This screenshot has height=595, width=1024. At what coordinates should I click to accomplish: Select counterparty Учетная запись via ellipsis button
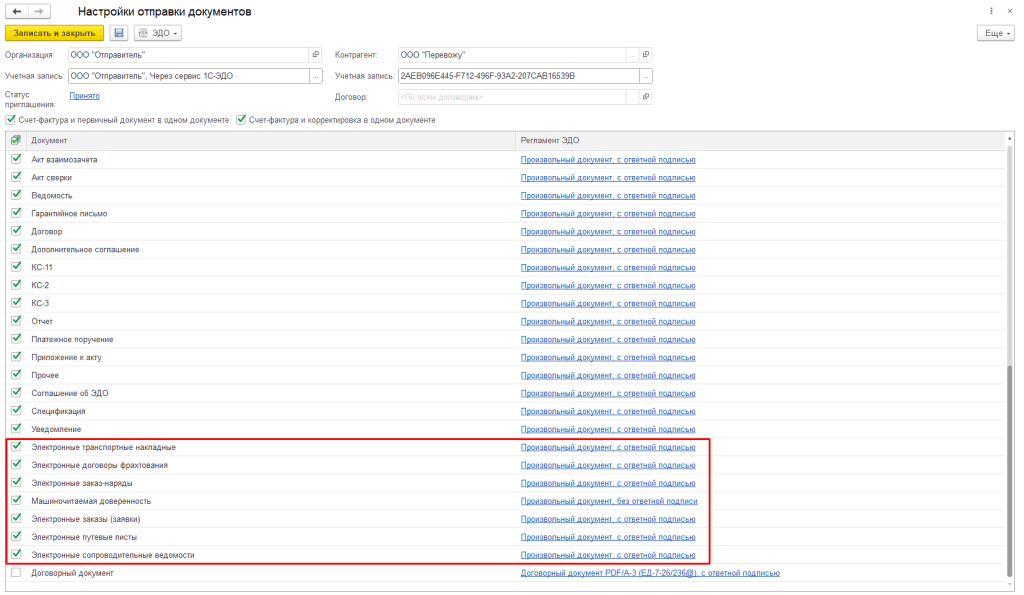[646, 76]
